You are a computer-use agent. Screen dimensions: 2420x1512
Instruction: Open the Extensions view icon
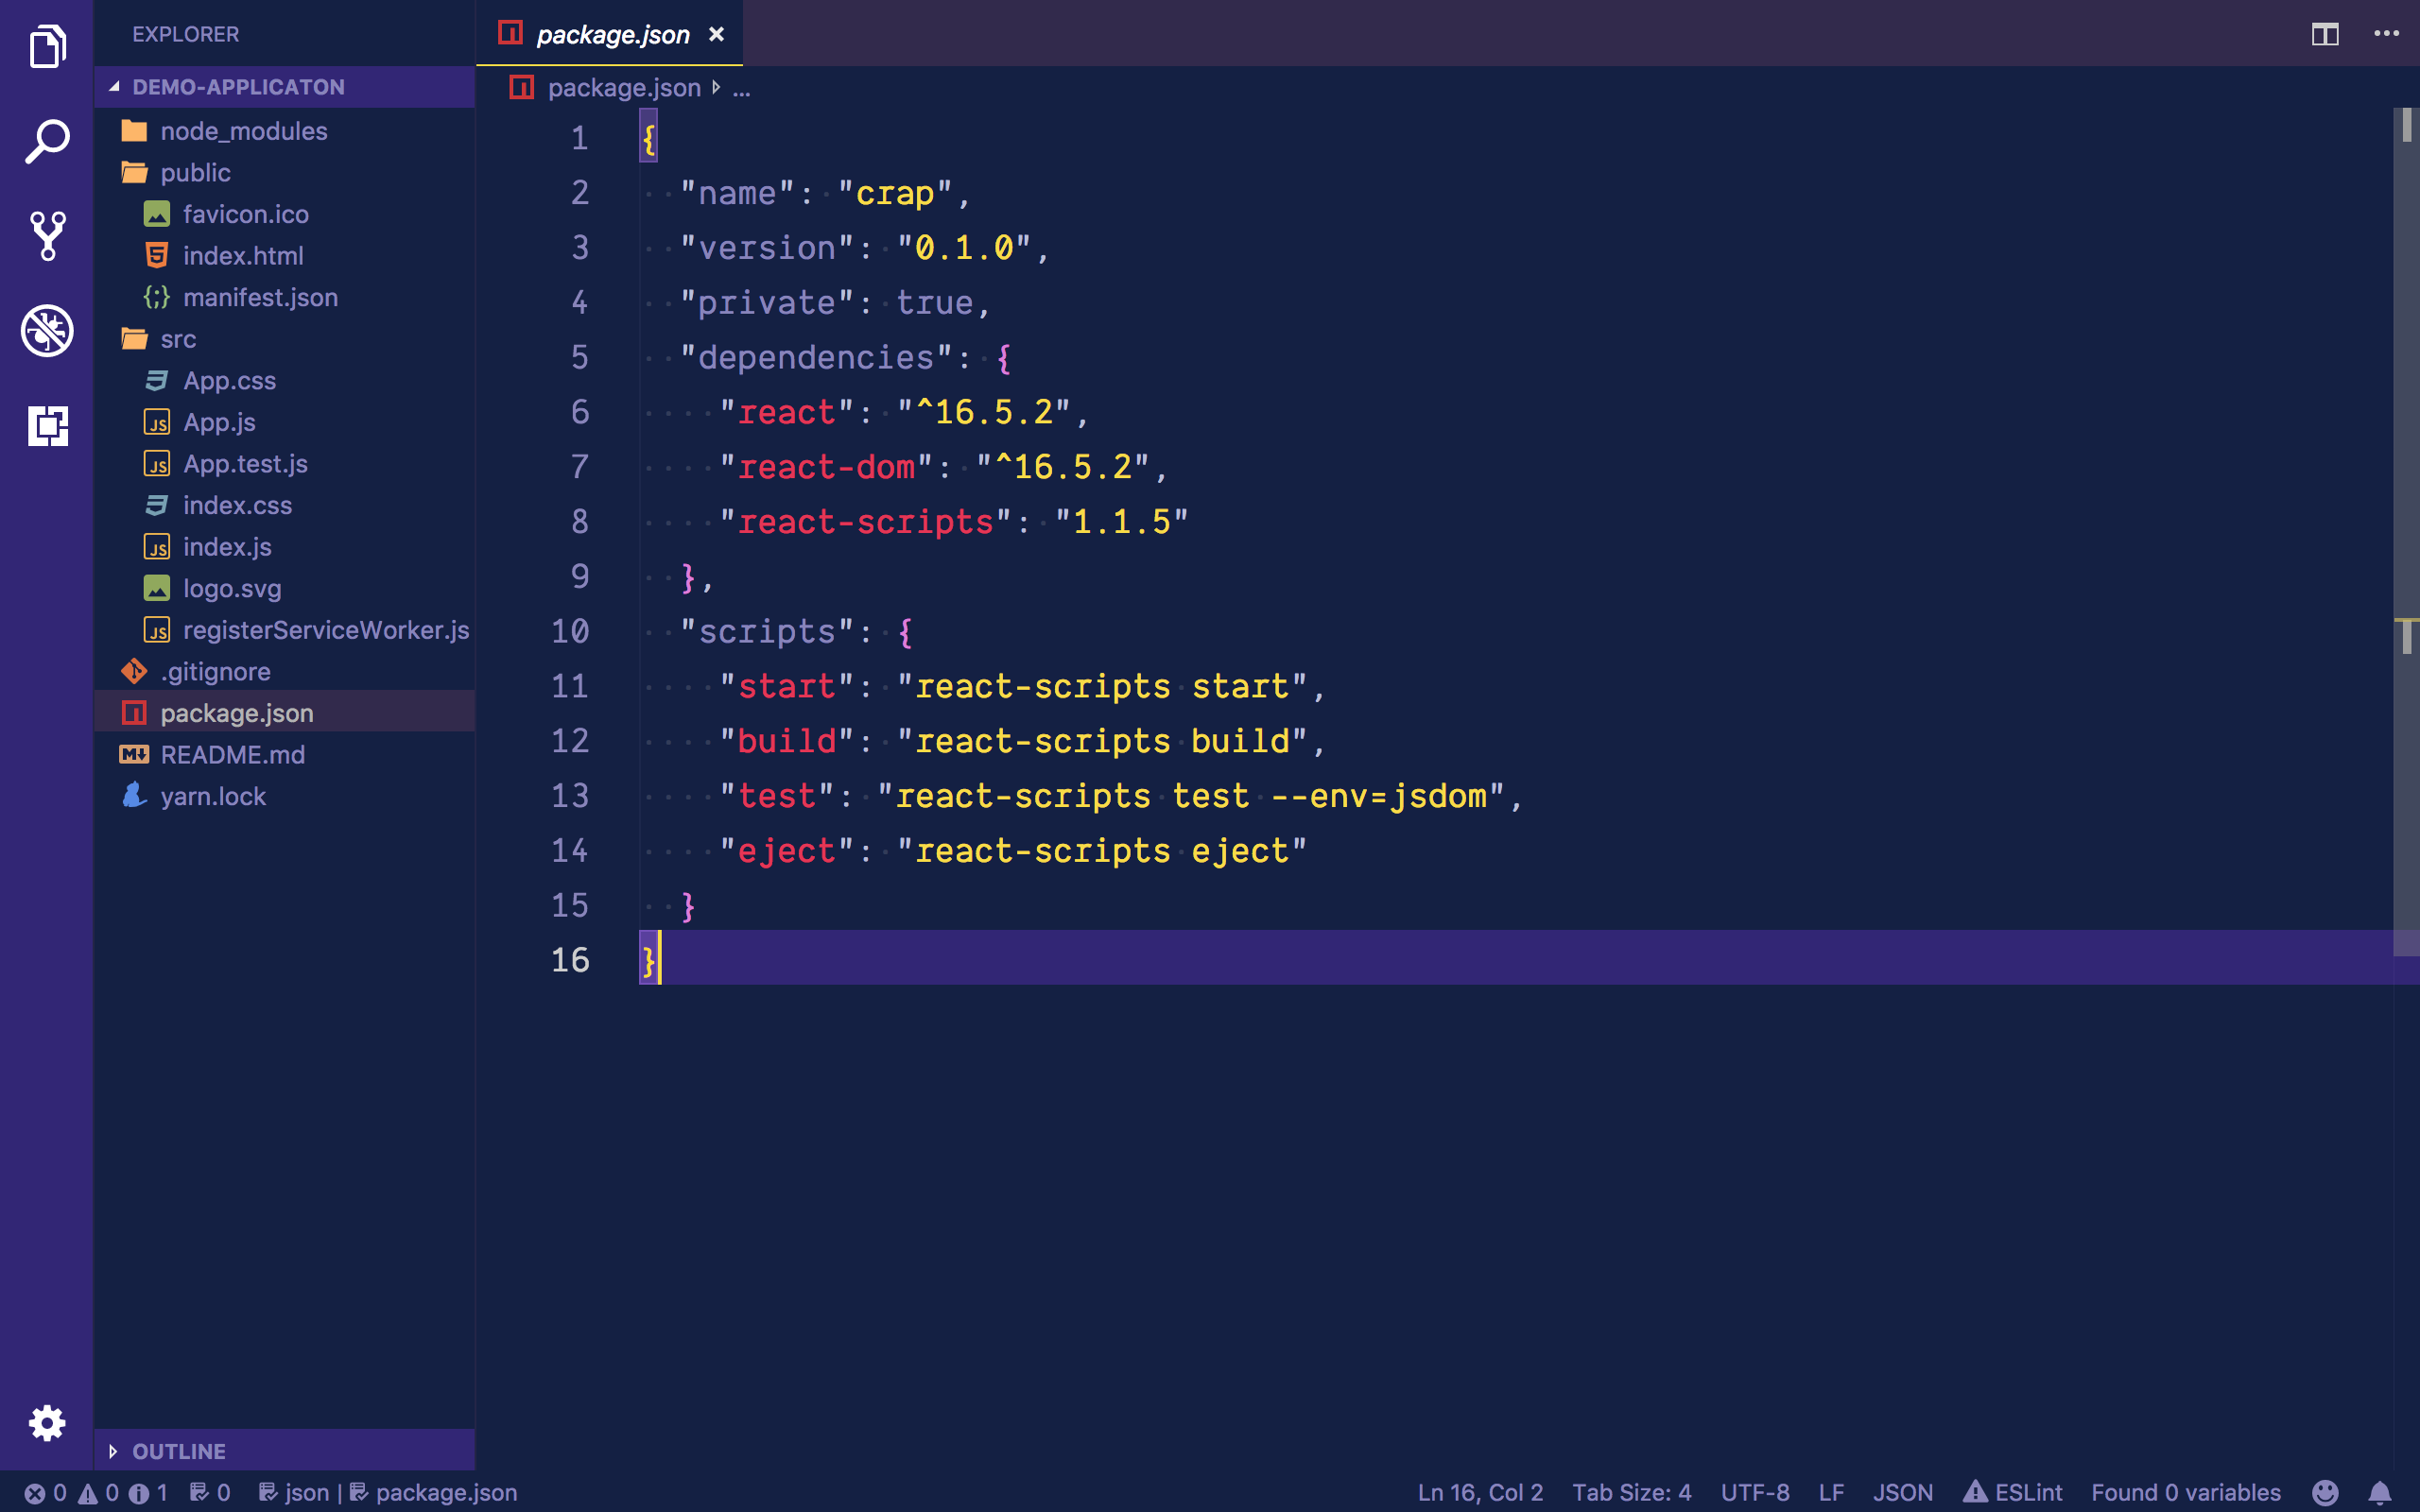[x=47, y=426]
